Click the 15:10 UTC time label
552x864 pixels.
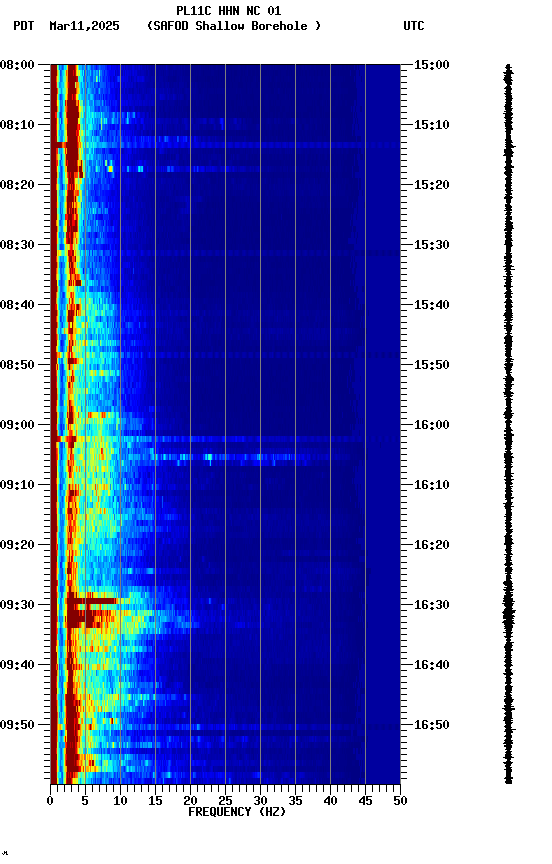tap(432, 125)
